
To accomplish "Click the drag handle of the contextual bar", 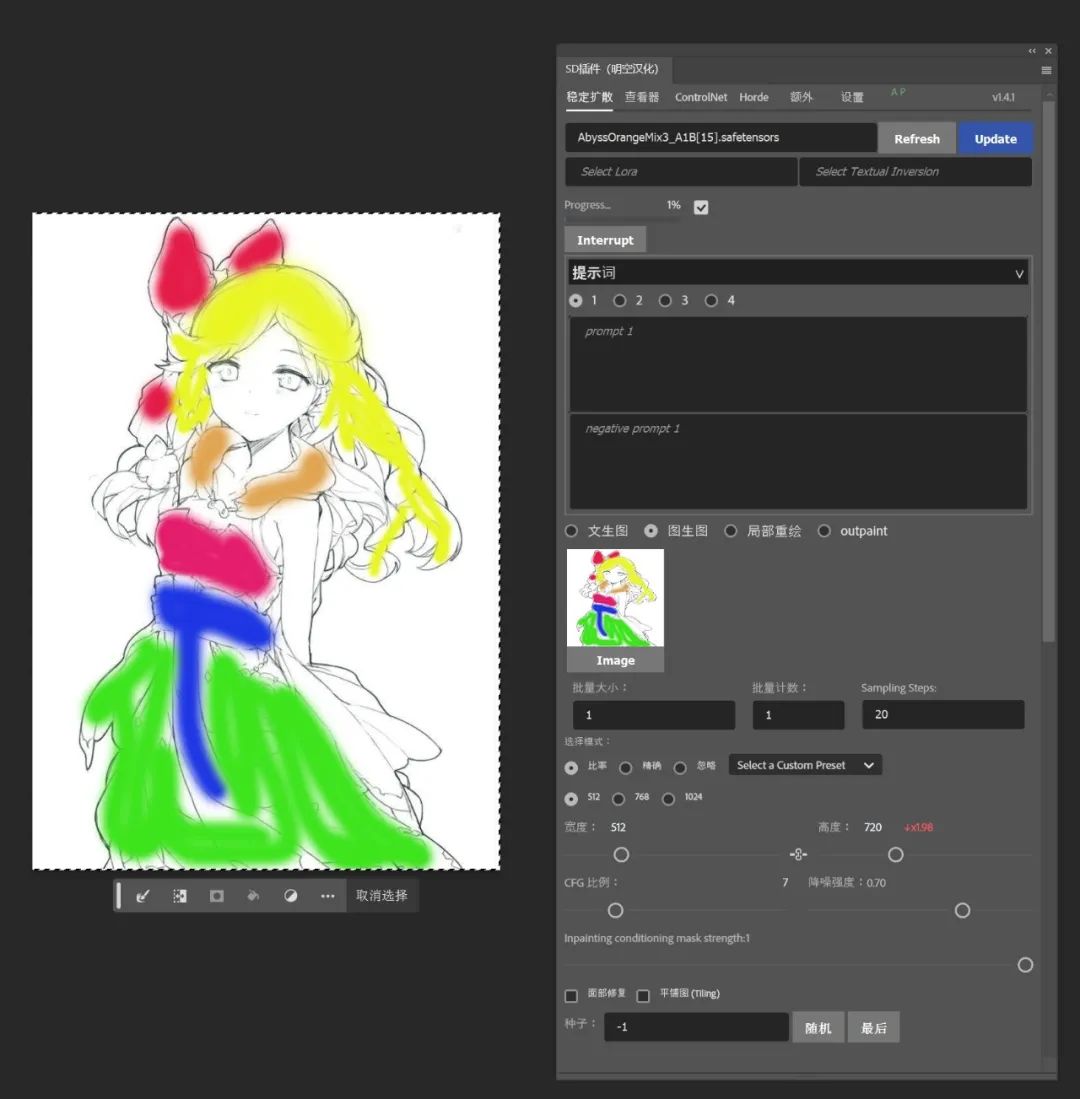I will click(118, 896).
